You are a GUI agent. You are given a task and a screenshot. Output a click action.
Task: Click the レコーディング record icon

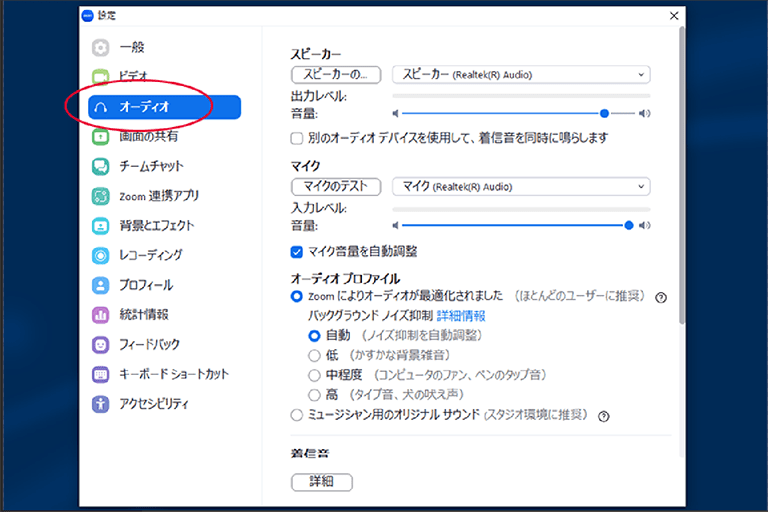click(100, 255)
